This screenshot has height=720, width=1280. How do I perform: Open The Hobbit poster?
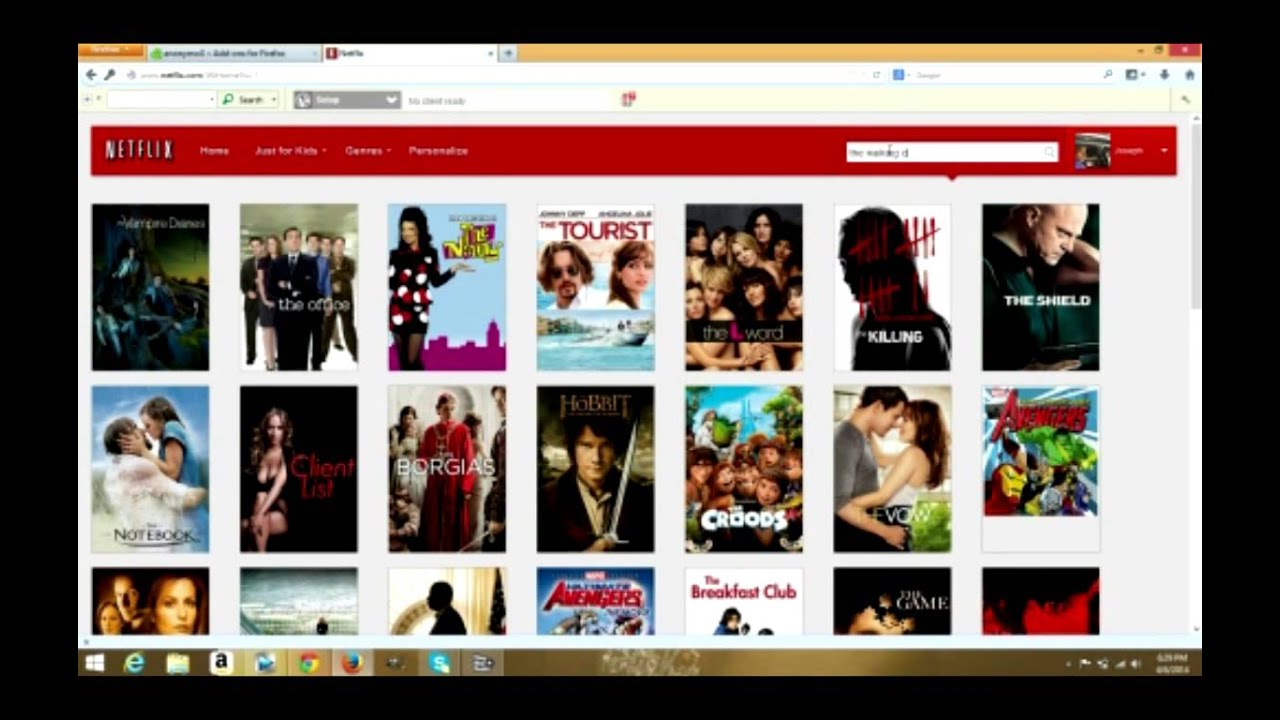596,469
